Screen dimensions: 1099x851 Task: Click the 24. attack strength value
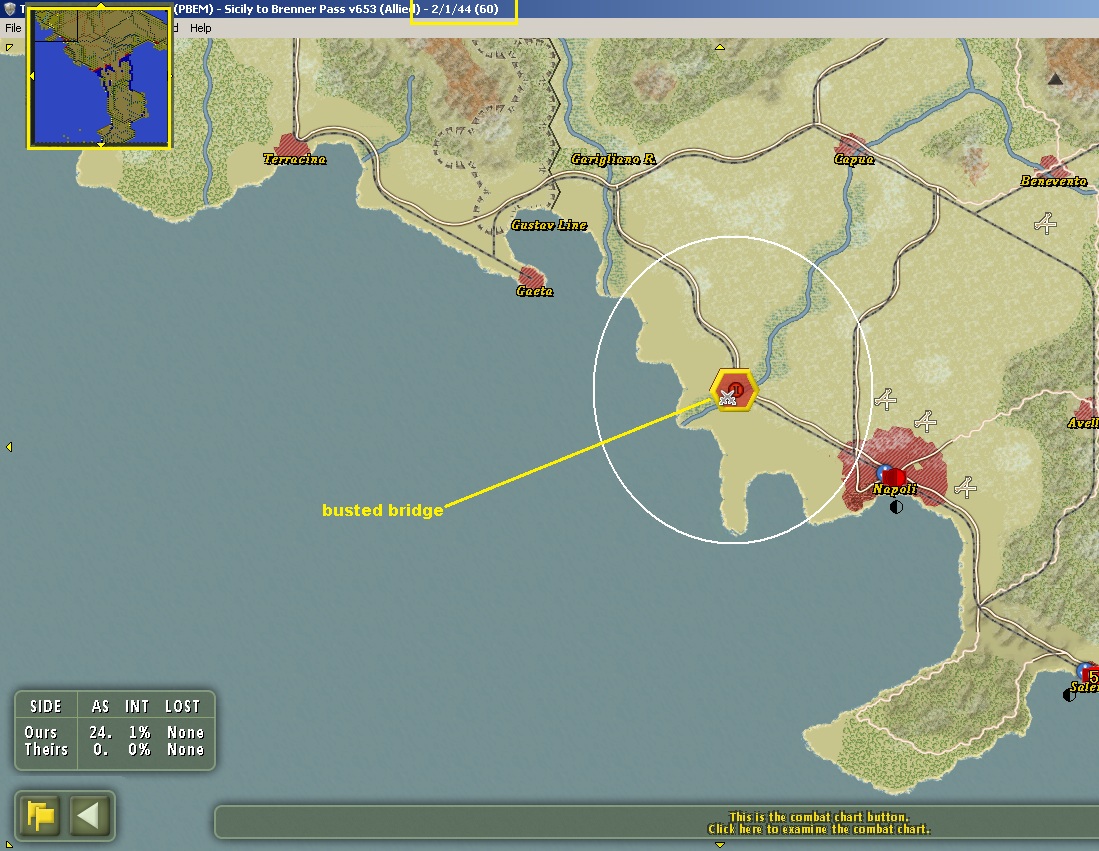pyautogui.click(x=100, y=733)
